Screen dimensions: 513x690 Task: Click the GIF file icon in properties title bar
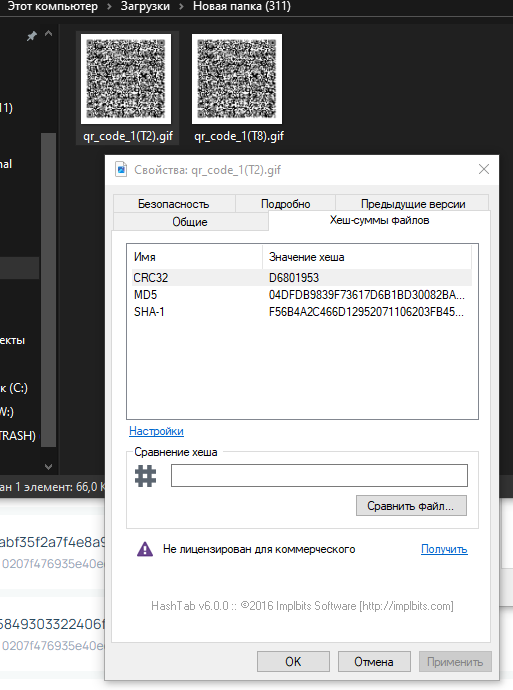121,169
